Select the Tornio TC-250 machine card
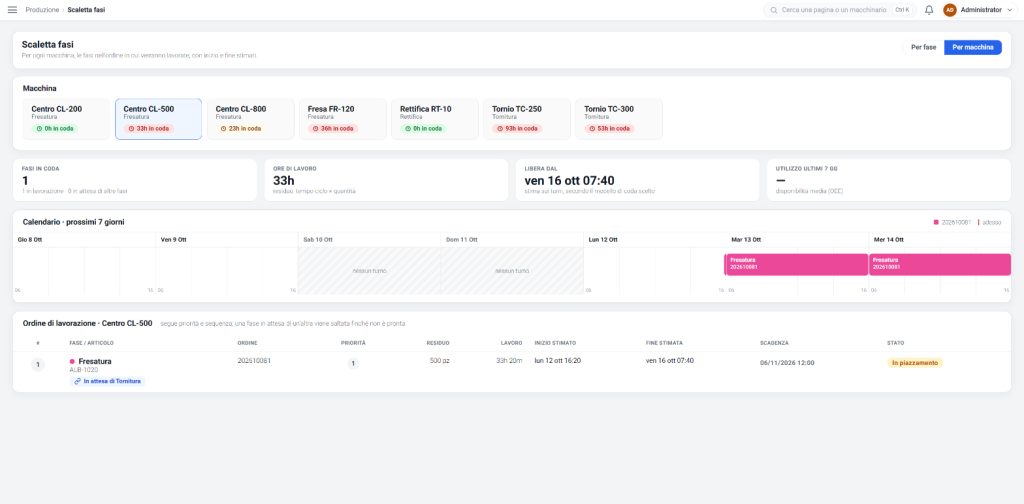This screenshot has height=504, width=1024. pos(527,119)
